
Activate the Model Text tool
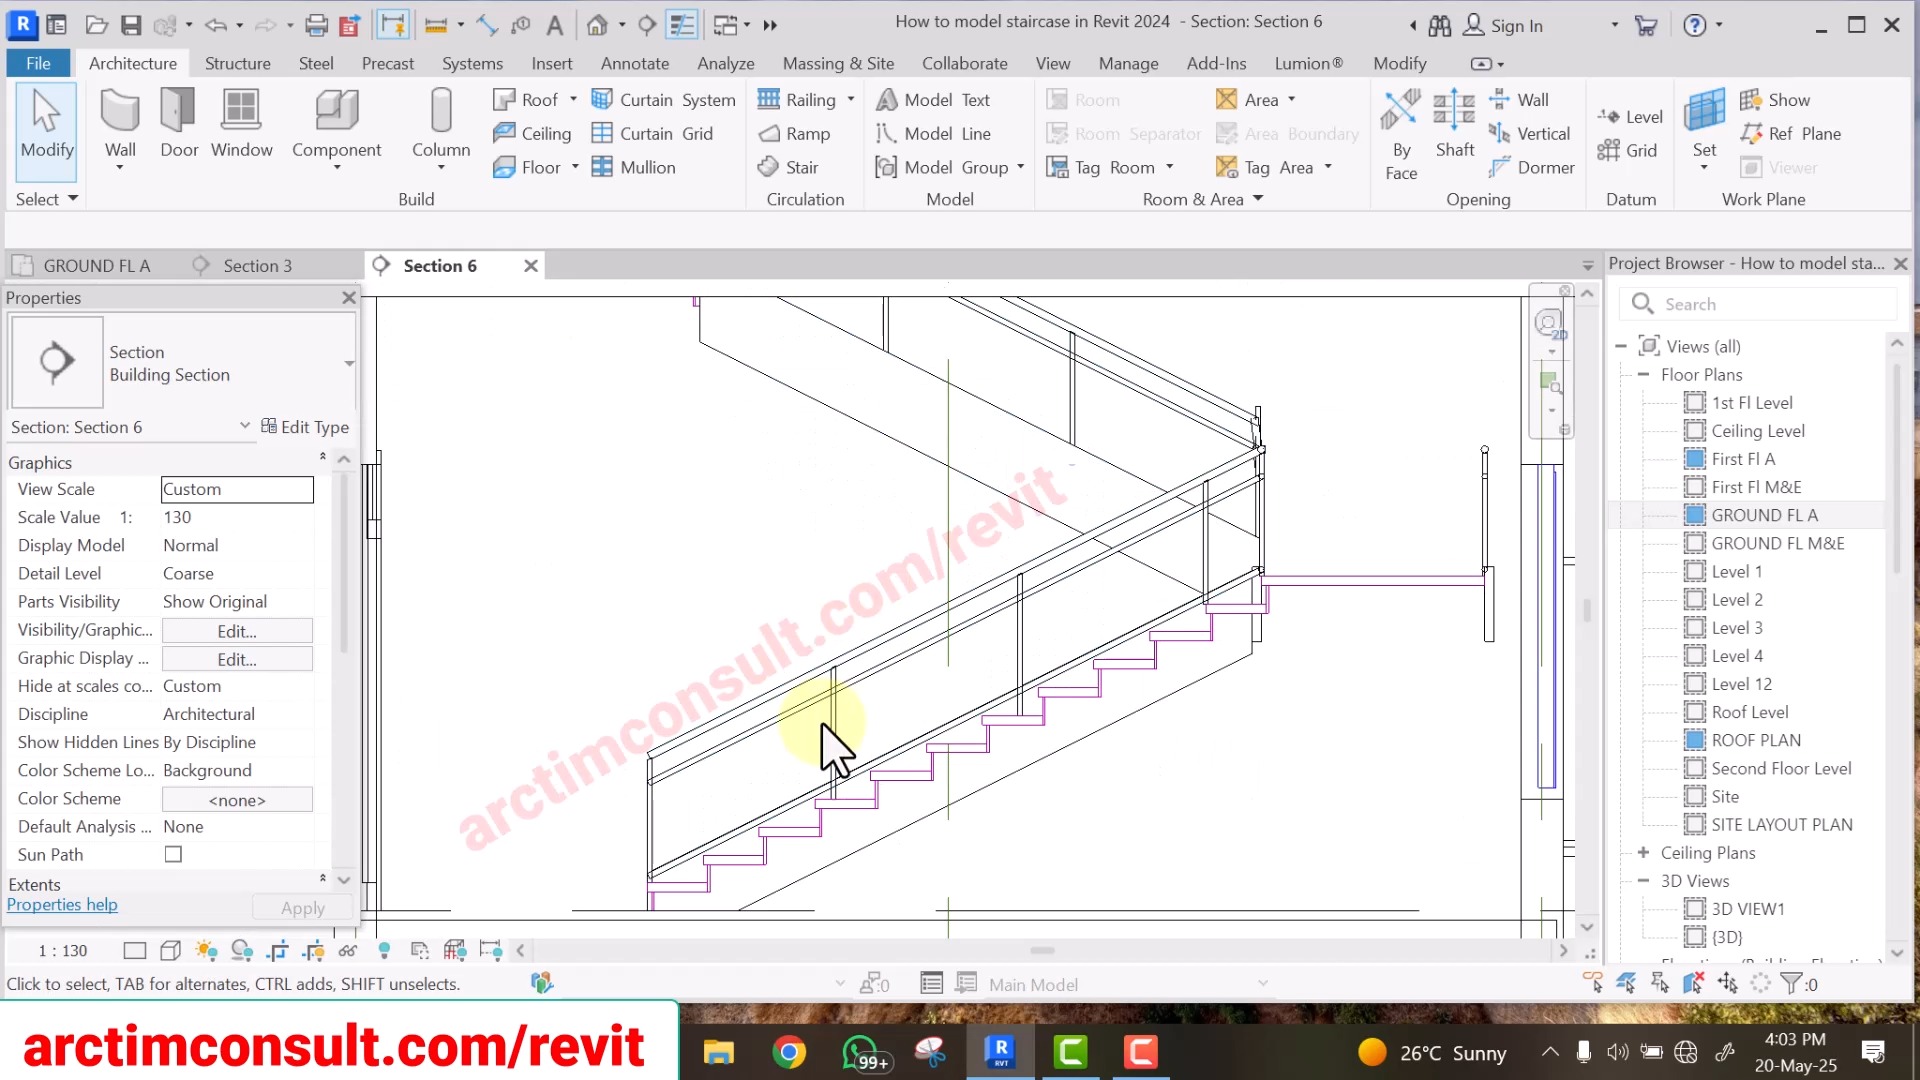point(932,99)
